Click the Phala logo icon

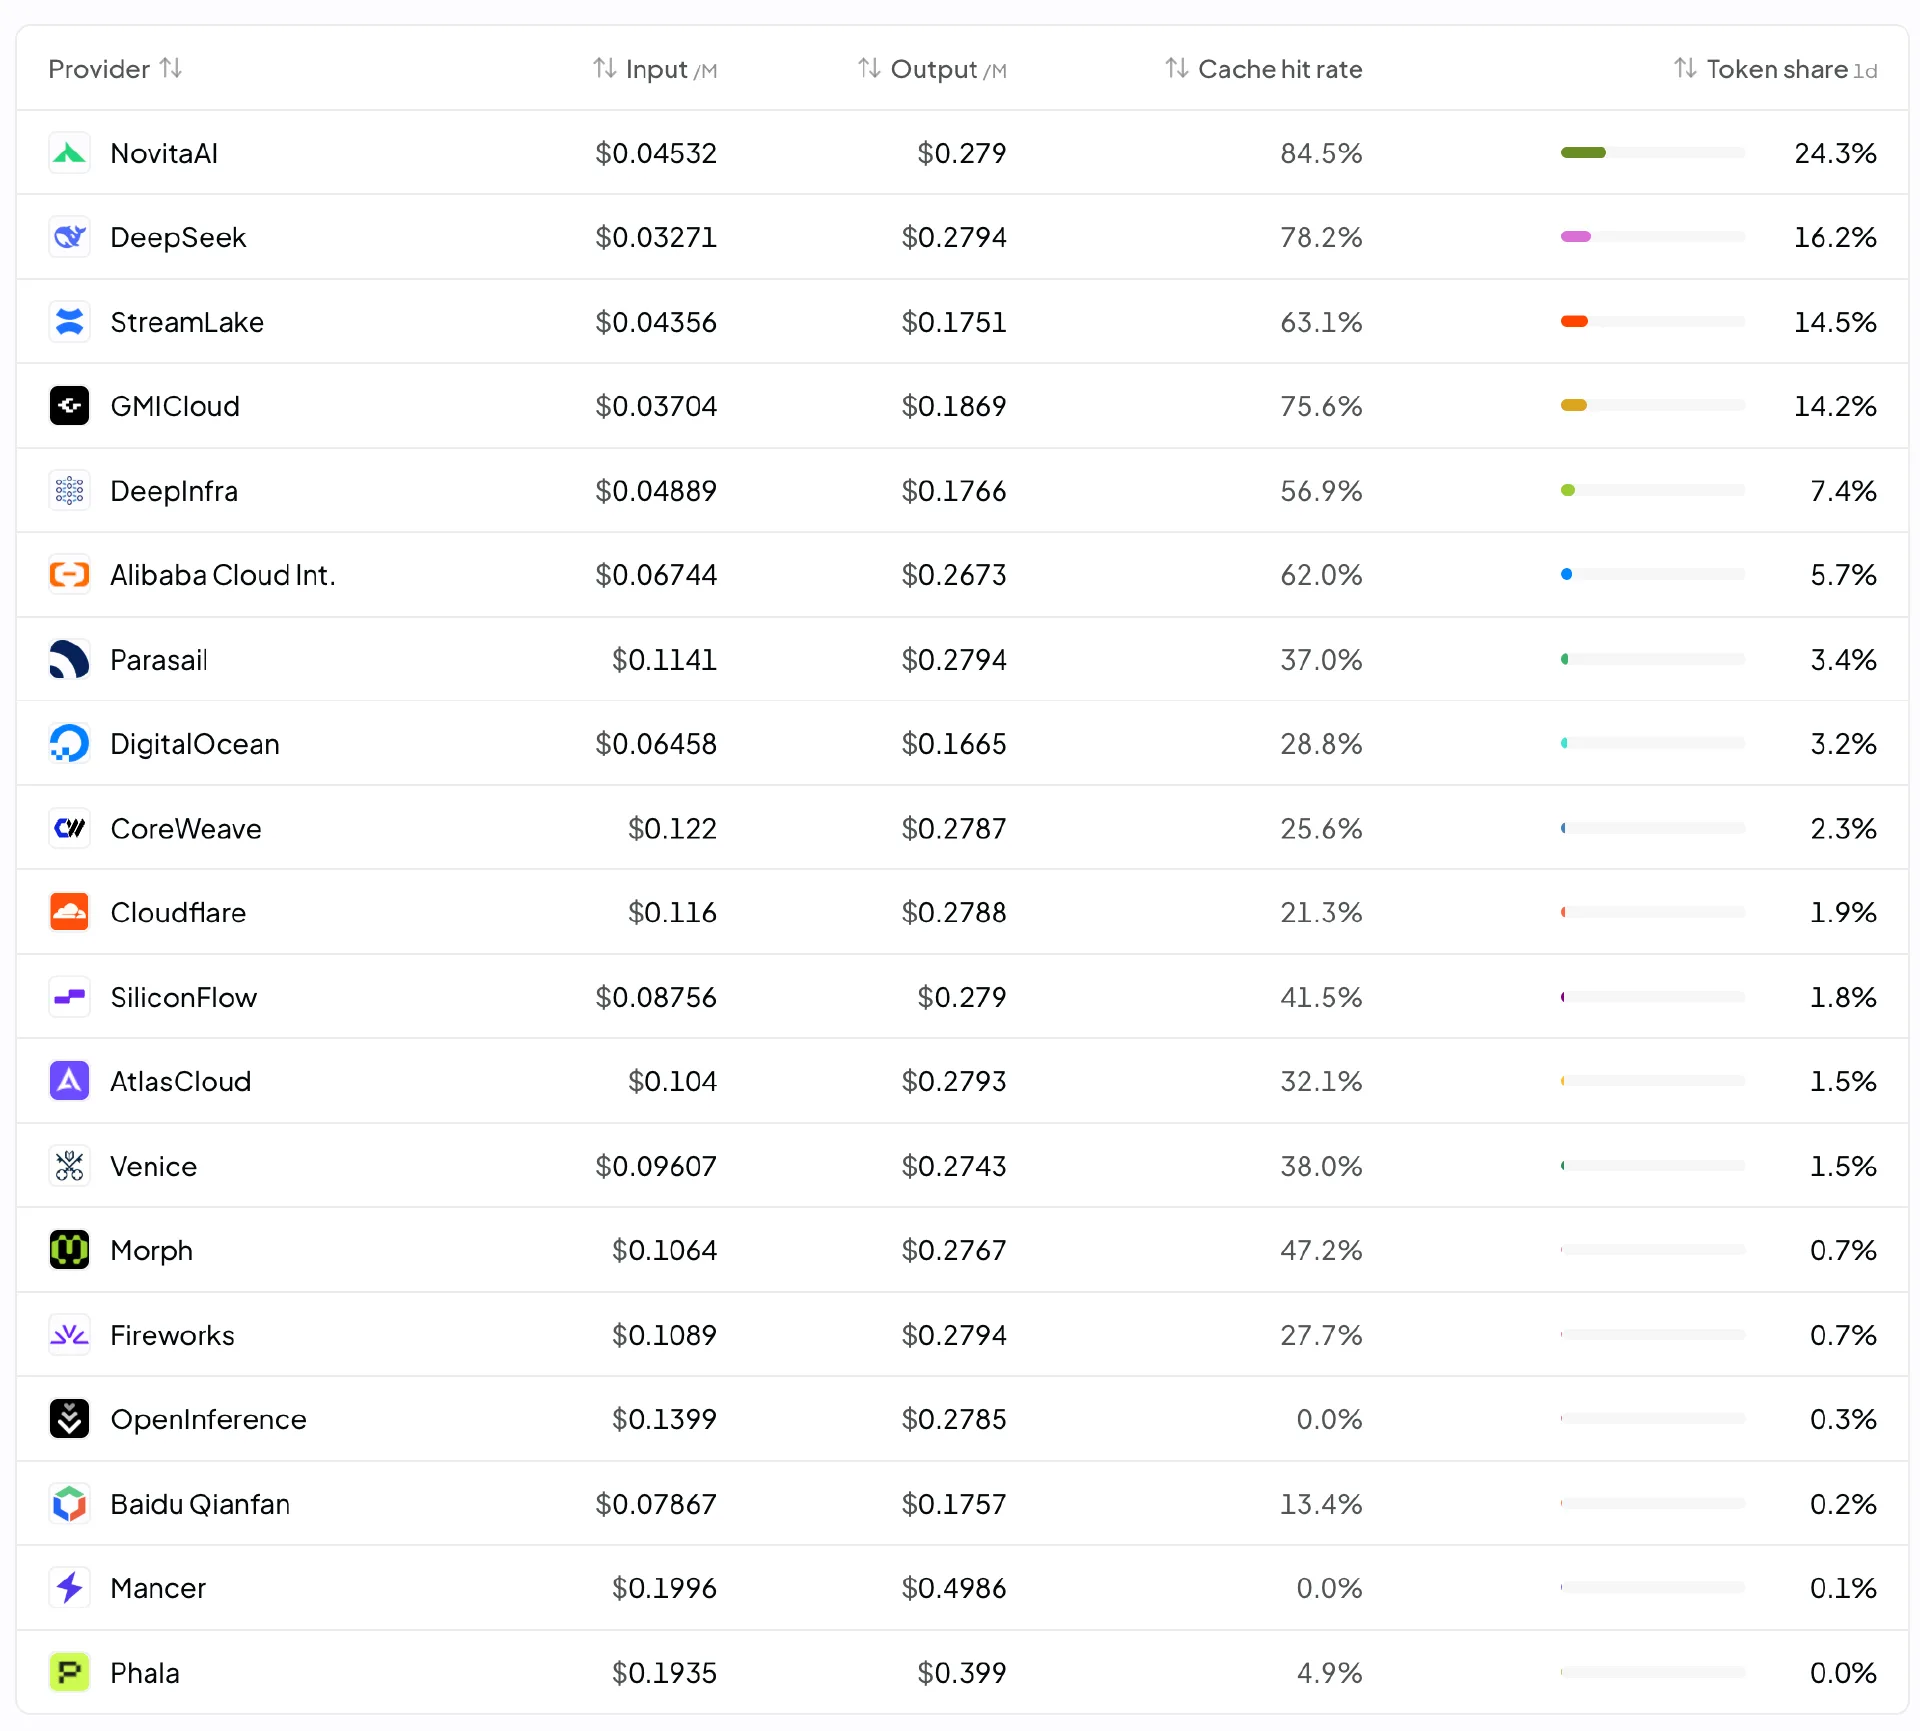(69, 1672)
